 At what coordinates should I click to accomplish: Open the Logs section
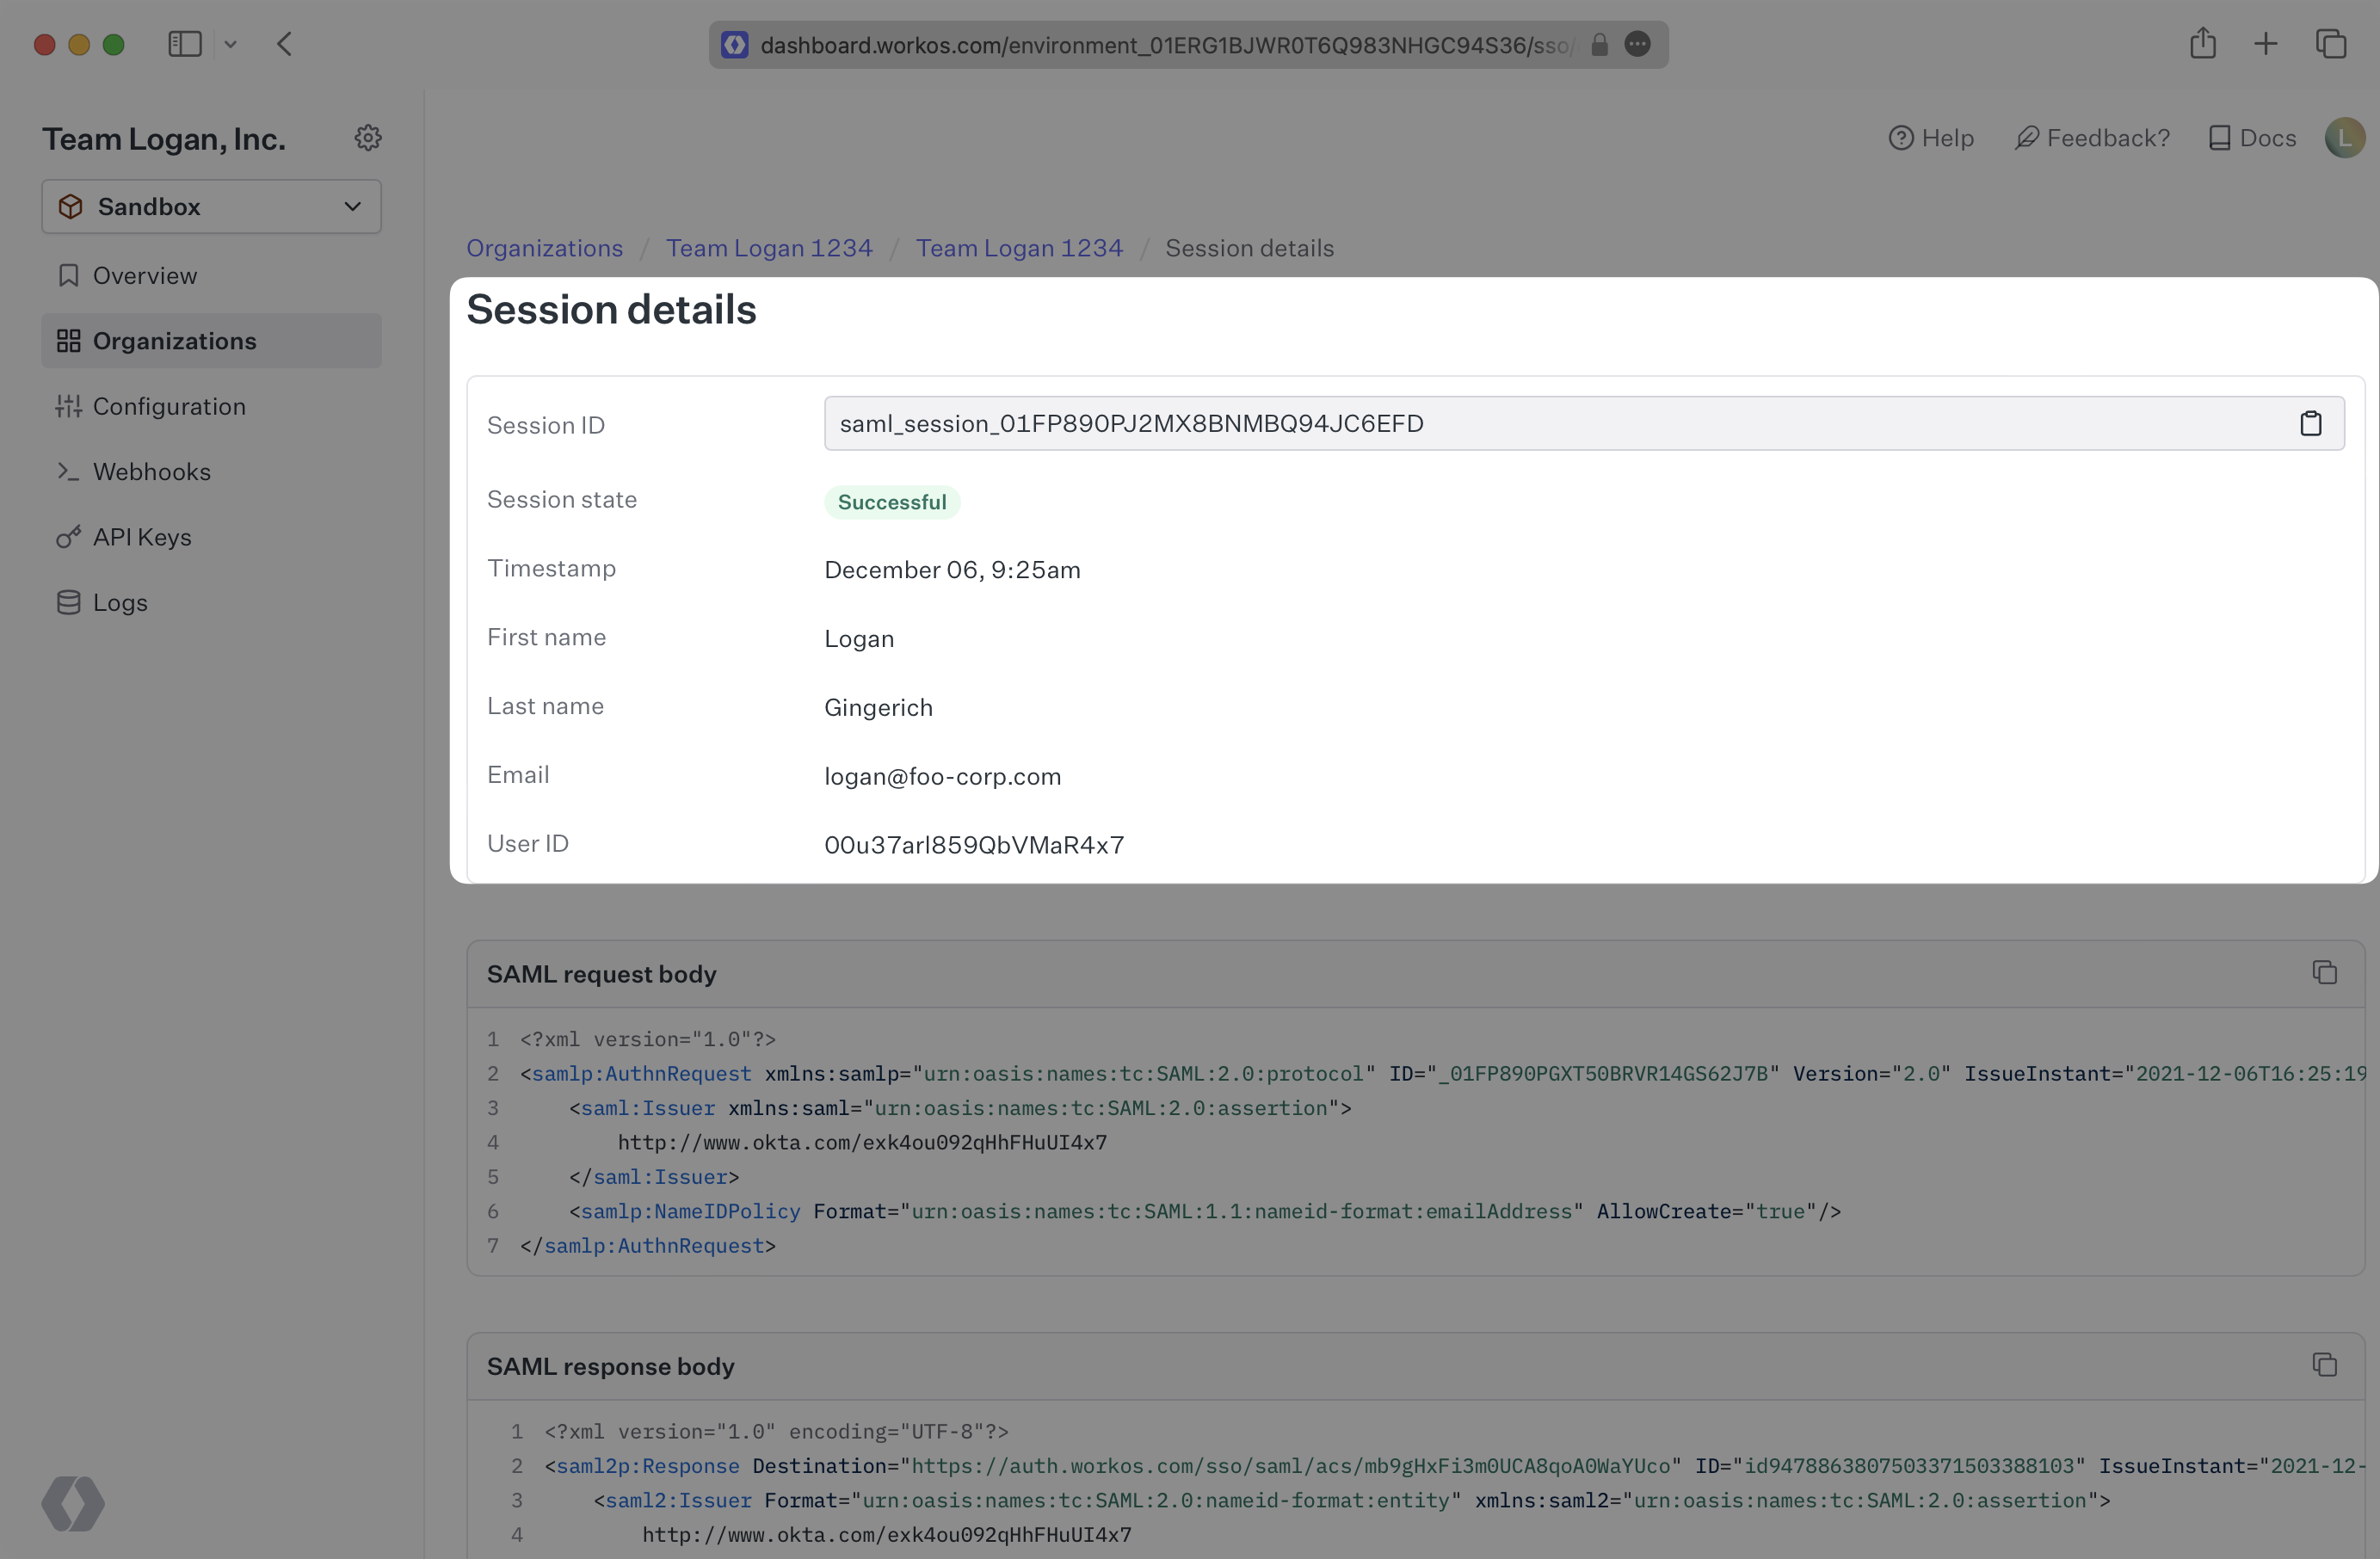[119, 602]
